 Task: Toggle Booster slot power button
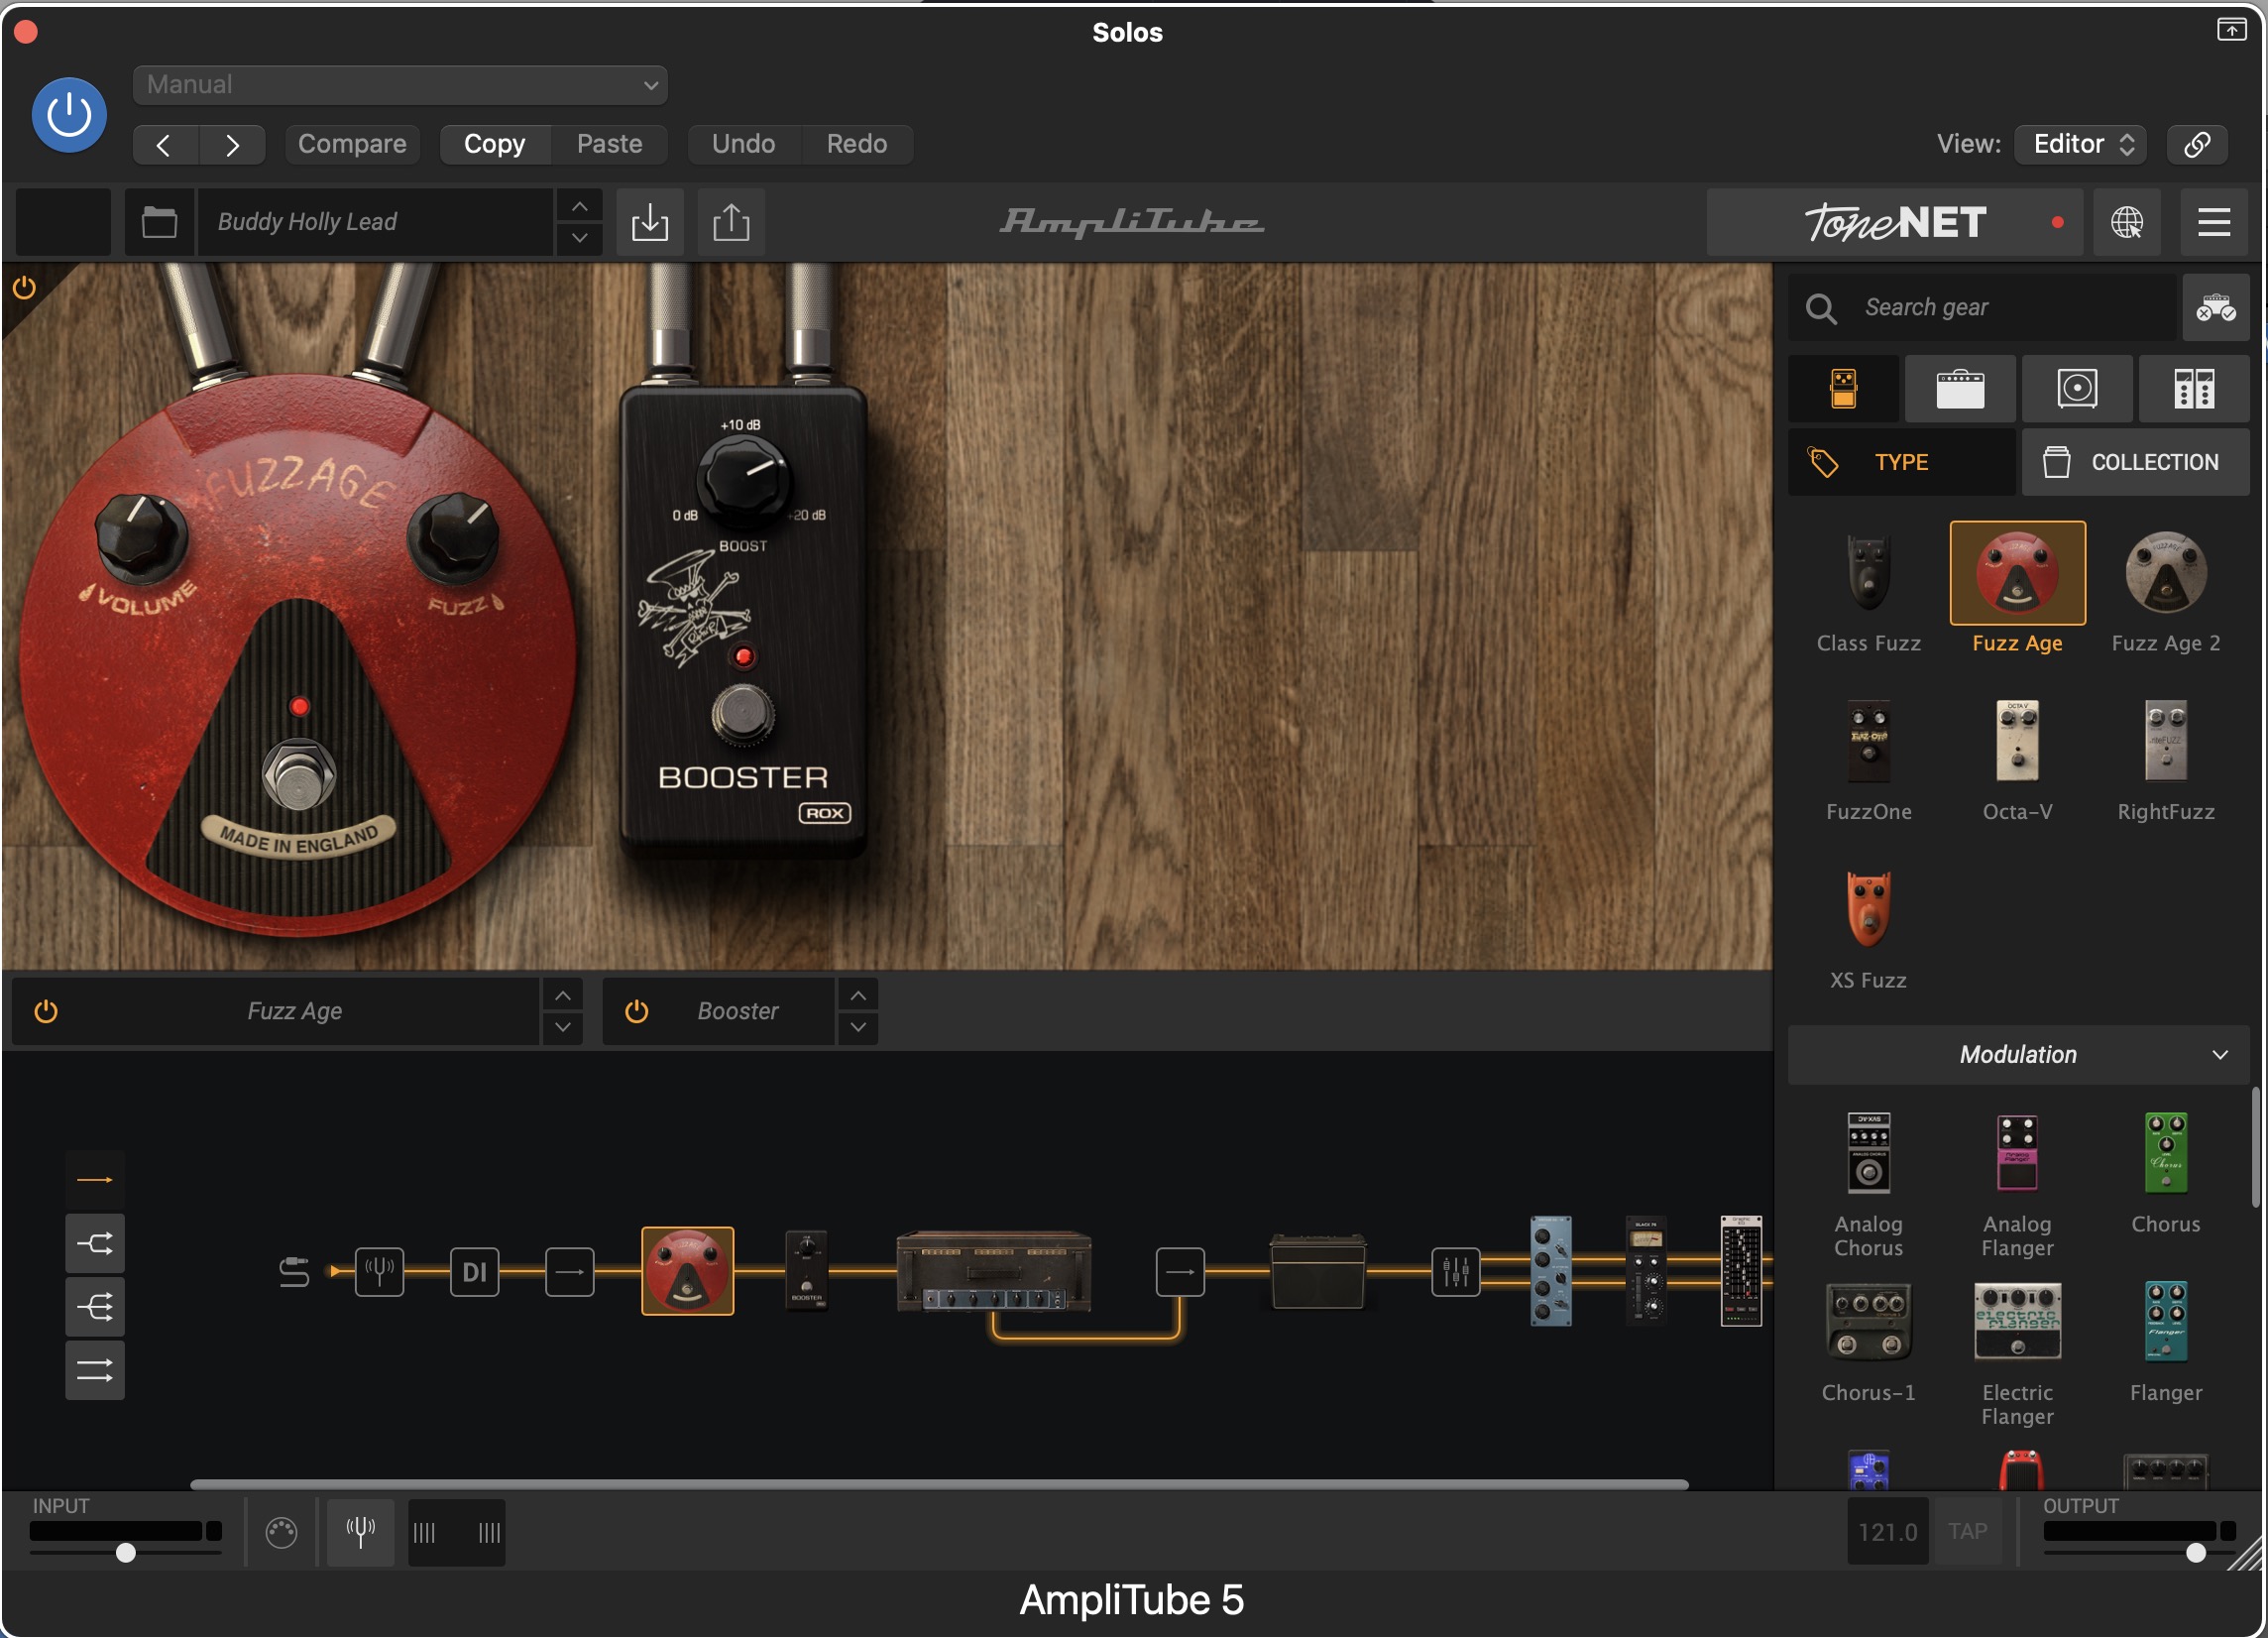click(636, 1012)
